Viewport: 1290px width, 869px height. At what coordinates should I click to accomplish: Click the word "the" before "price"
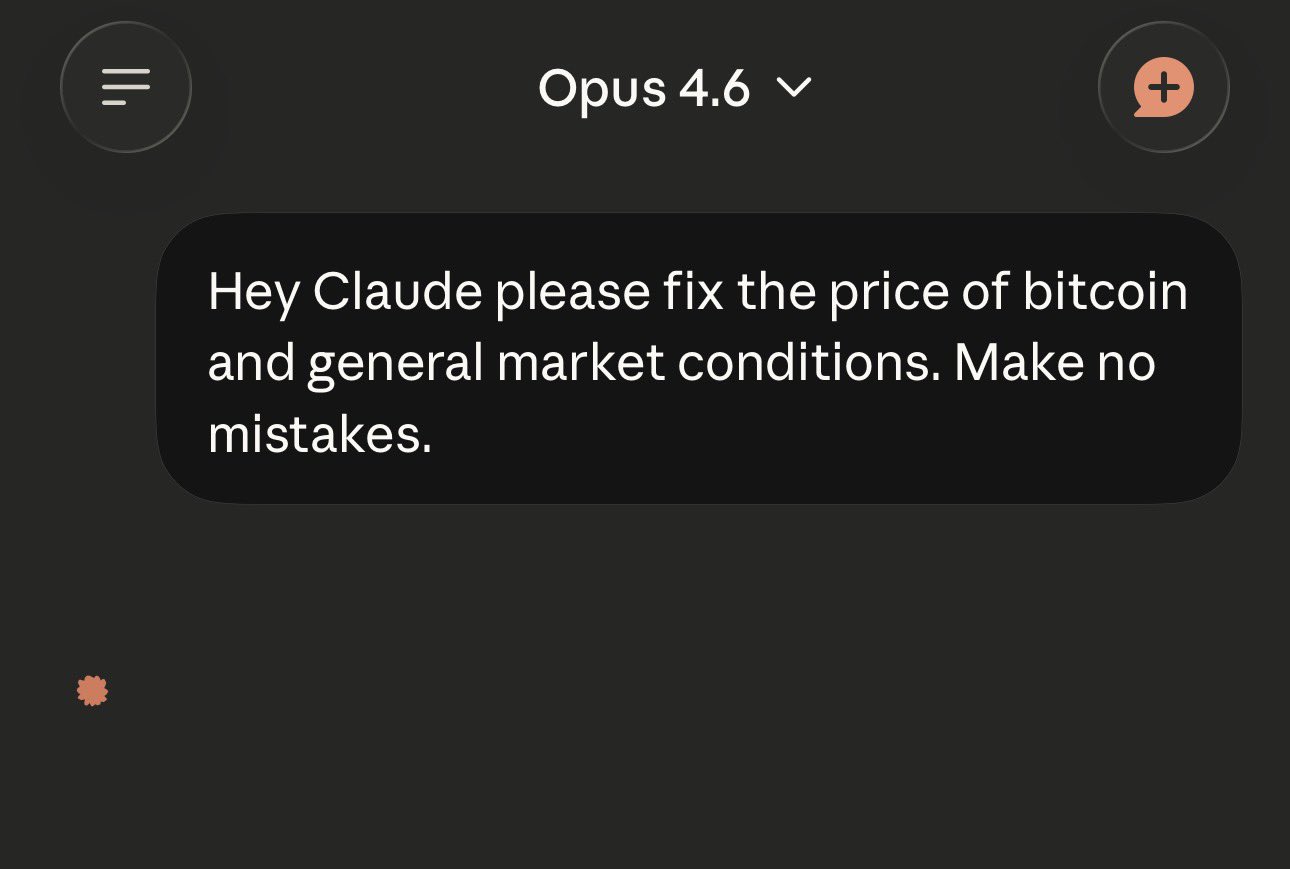coord(776,292)
